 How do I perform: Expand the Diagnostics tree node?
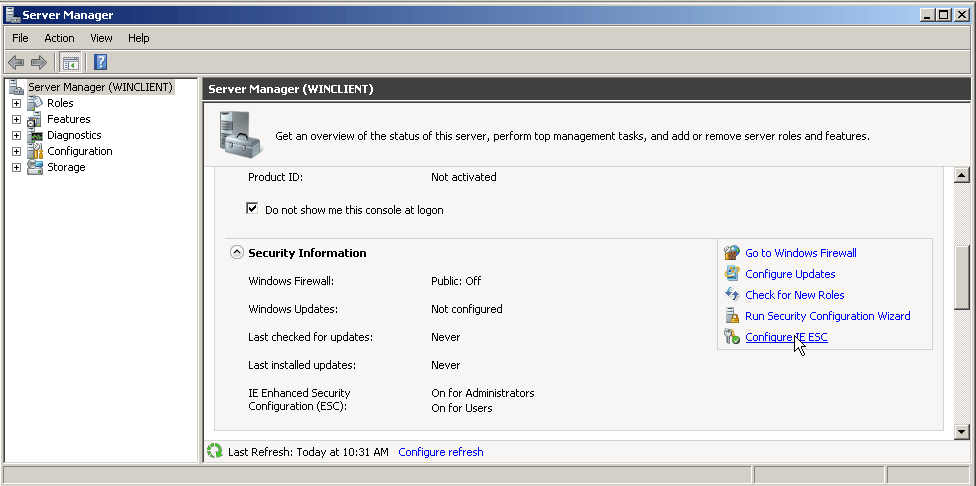pos(16,135)
